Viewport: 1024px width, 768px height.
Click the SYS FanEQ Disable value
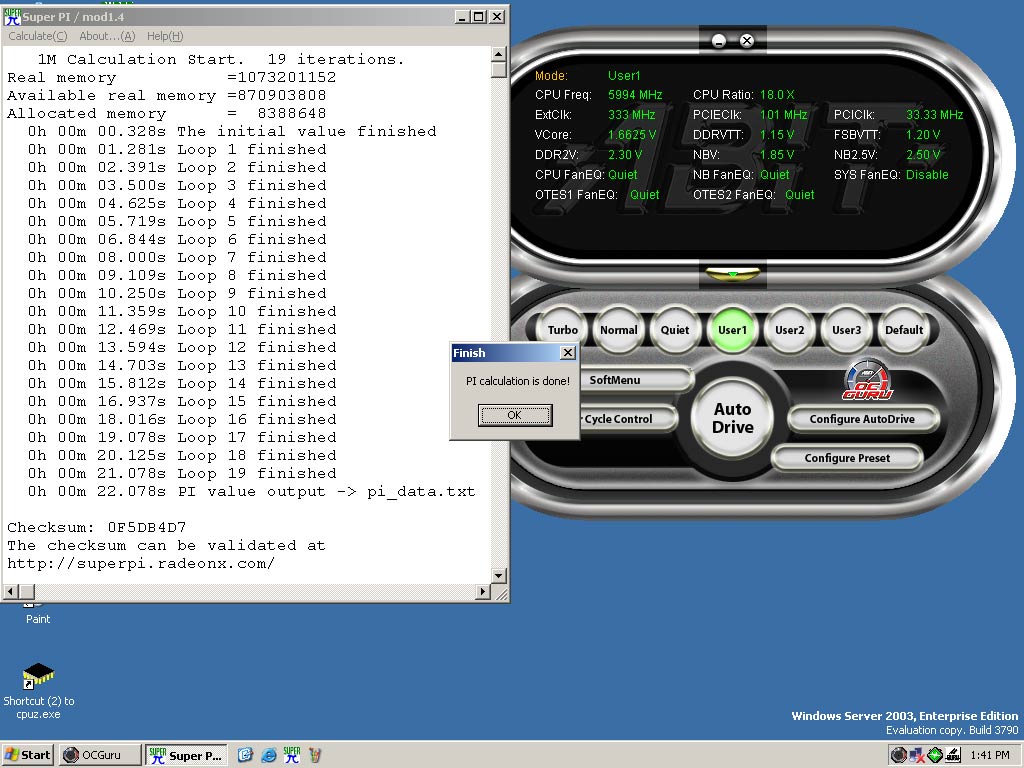pyautogui.click(x=927, y=174)
